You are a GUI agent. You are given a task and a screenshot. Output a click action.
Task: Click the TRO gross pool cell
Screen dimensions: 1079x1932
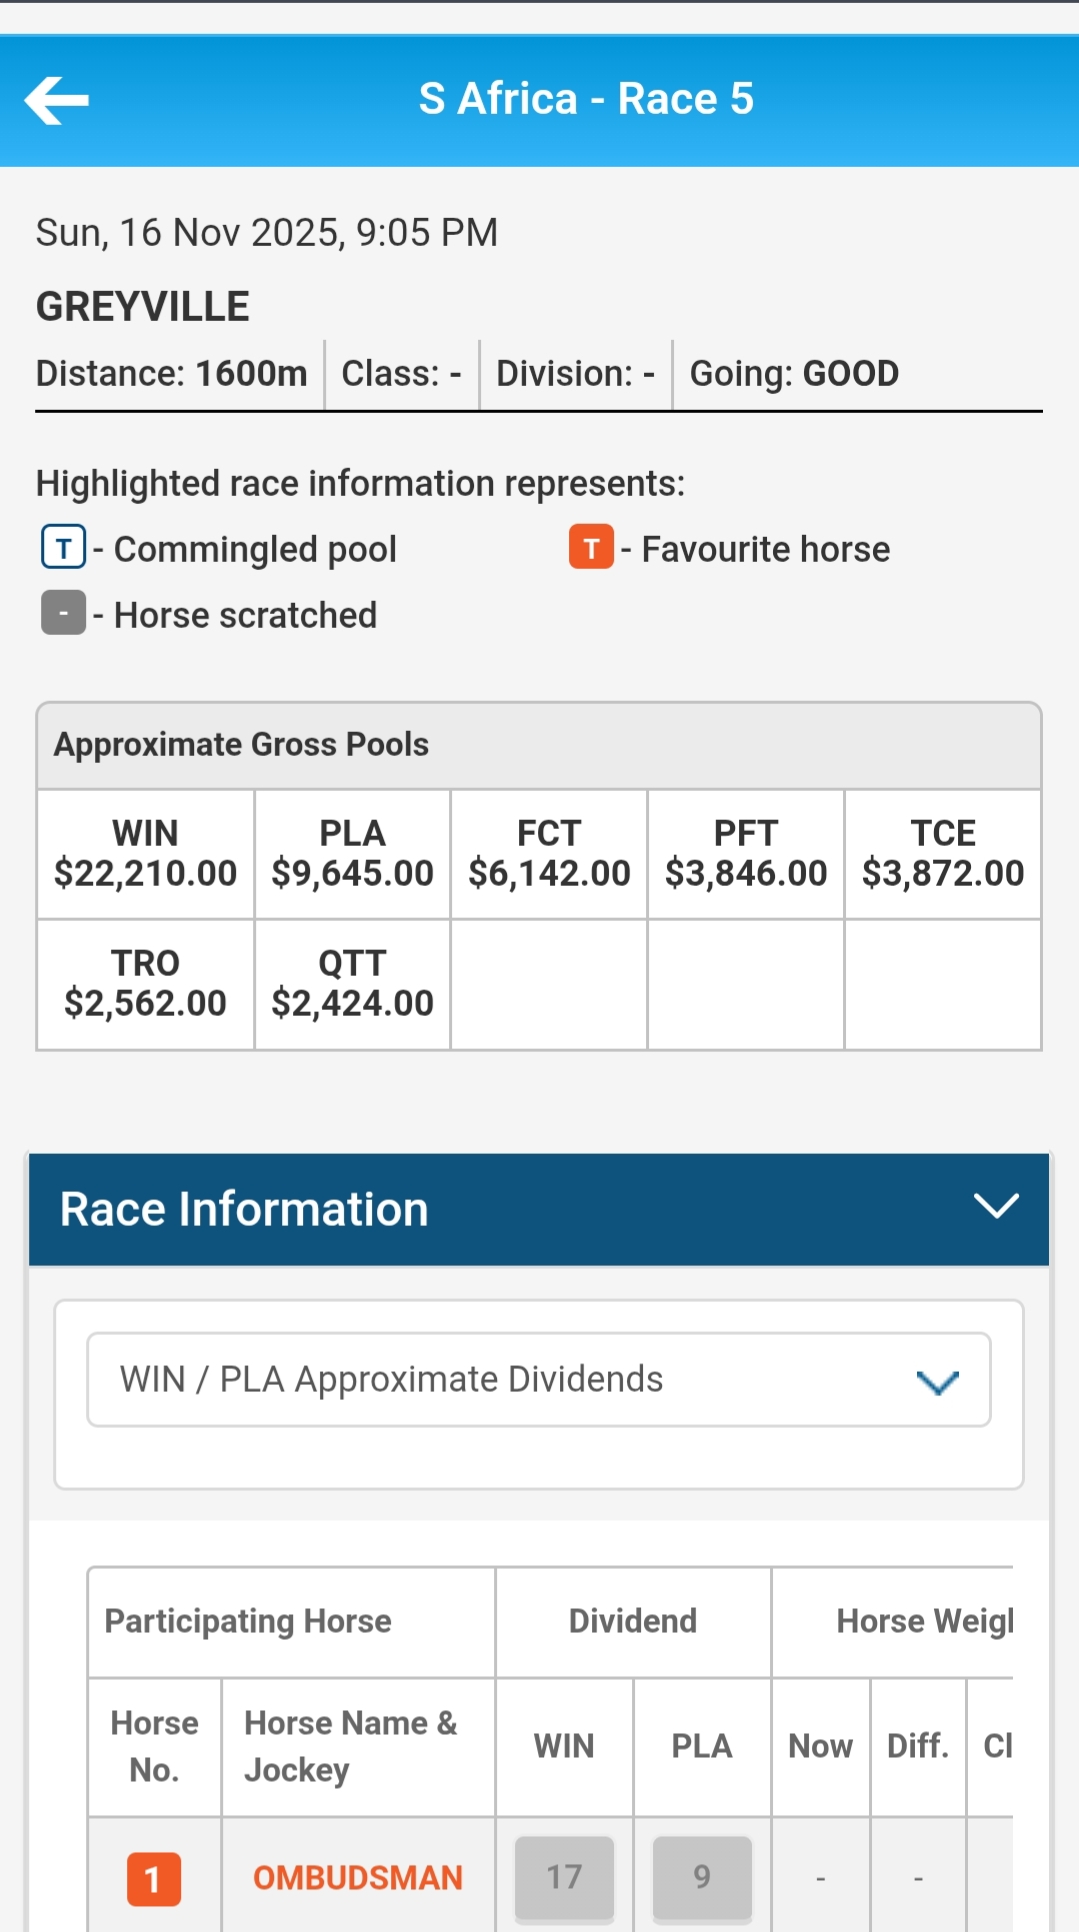pos(146,984)
